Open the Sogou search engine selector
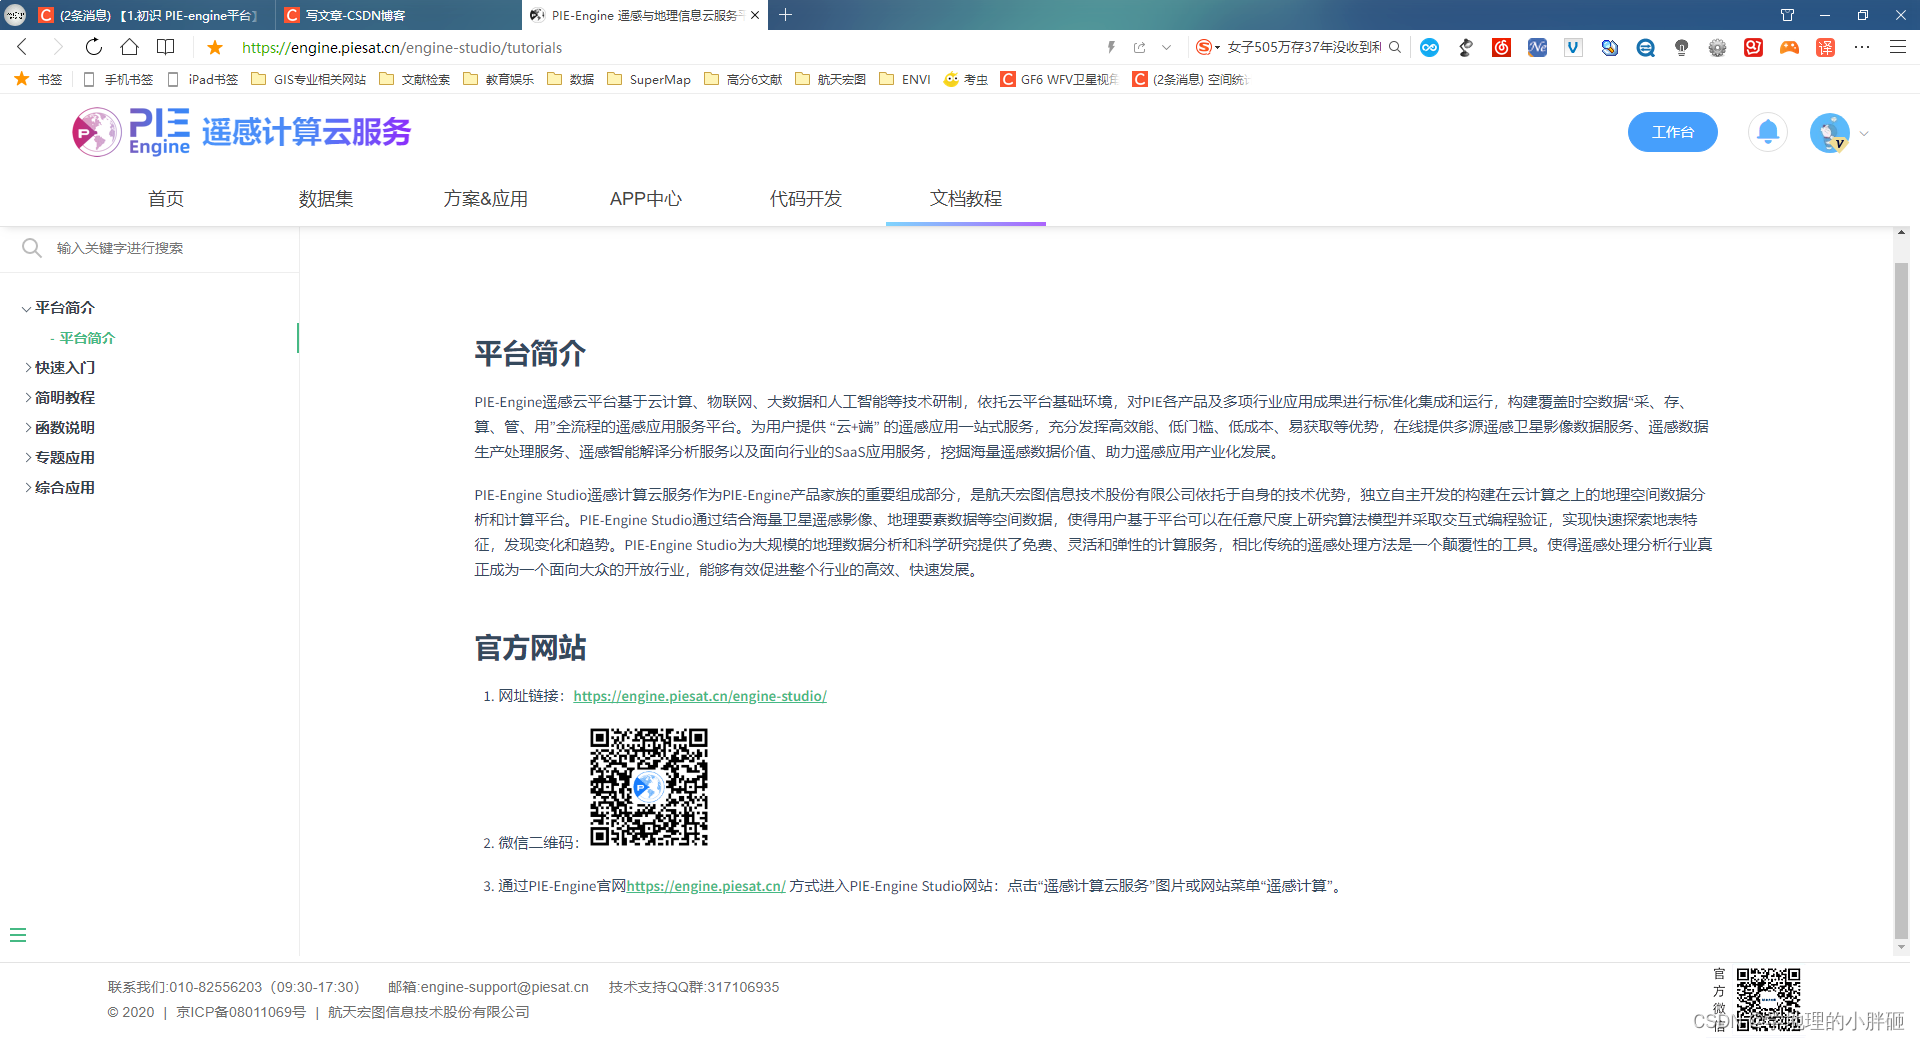 (x=1207, y=47)
